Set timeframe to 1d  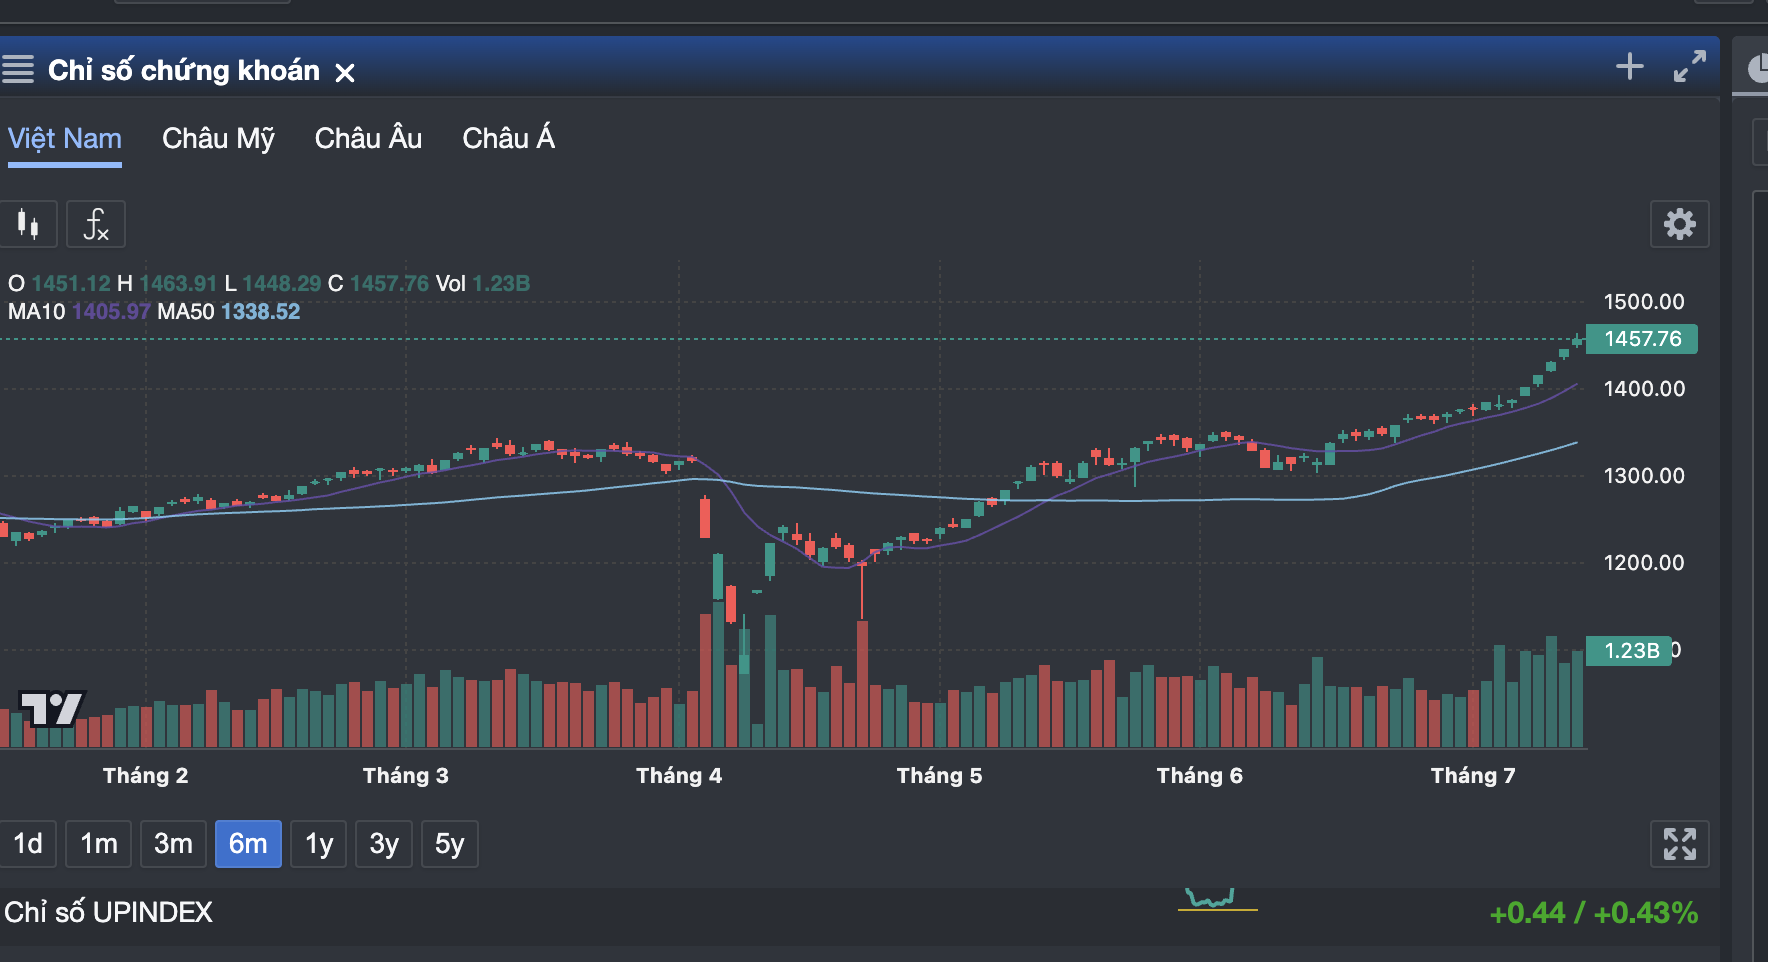coord(28,844)
